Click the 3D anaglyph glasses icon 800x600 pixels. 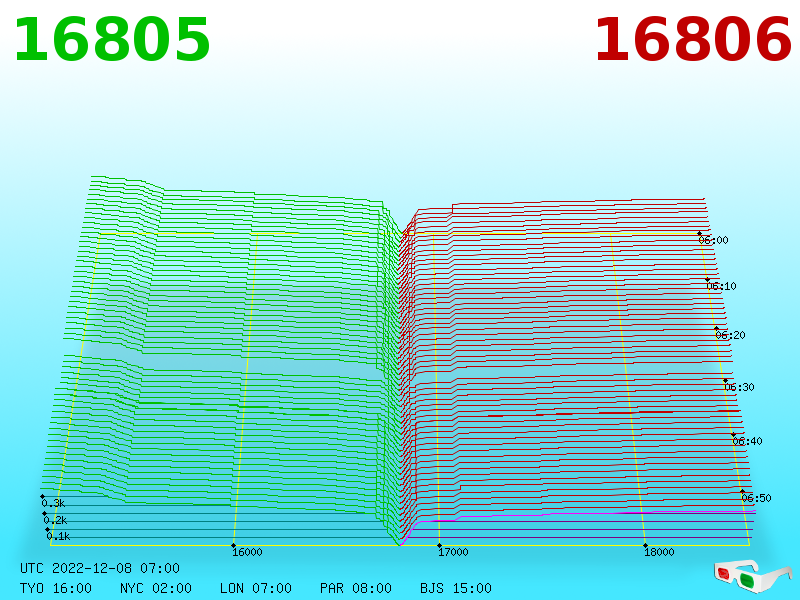(x=752, y=576)
